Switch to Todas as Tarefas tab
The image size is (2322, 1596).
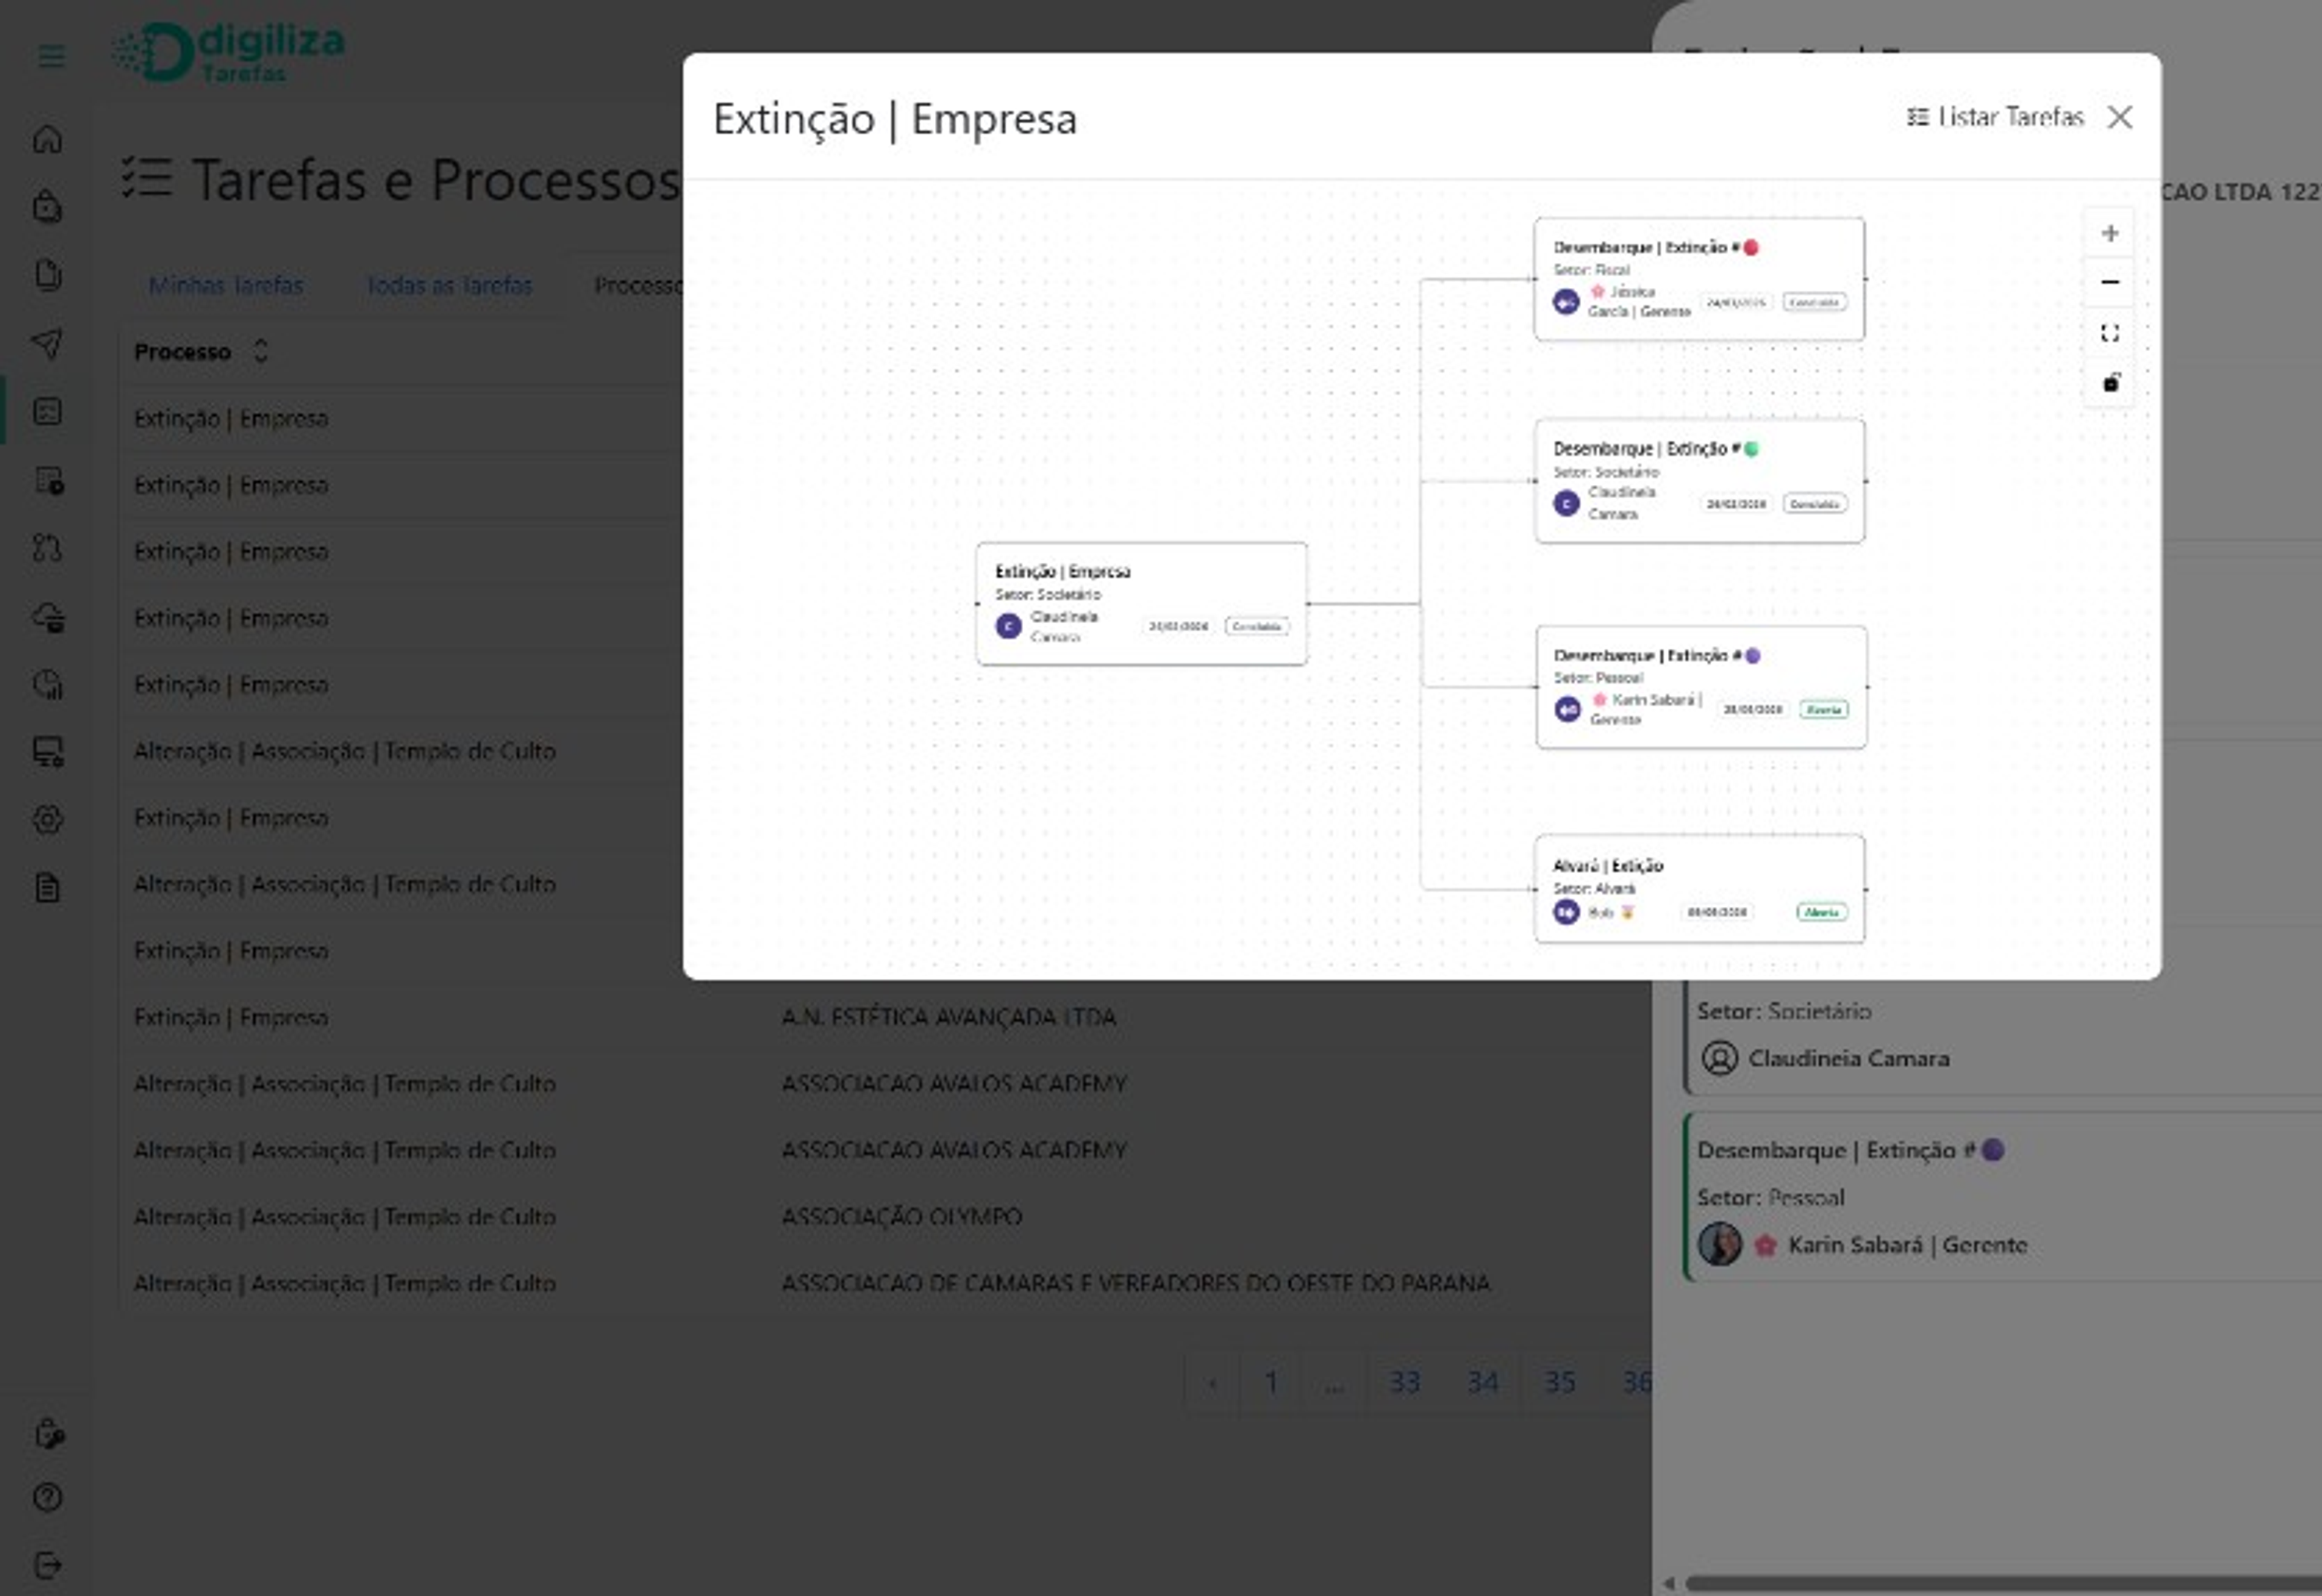[x=449, y=285]
